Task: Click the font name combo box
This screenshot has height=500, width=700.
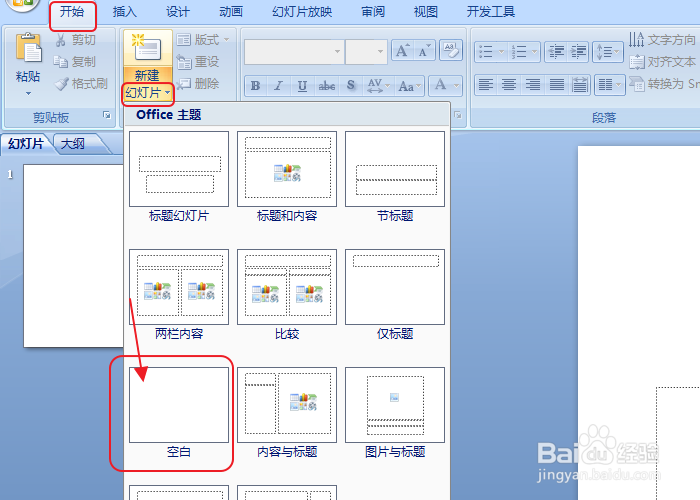Action: click(294, 51)
